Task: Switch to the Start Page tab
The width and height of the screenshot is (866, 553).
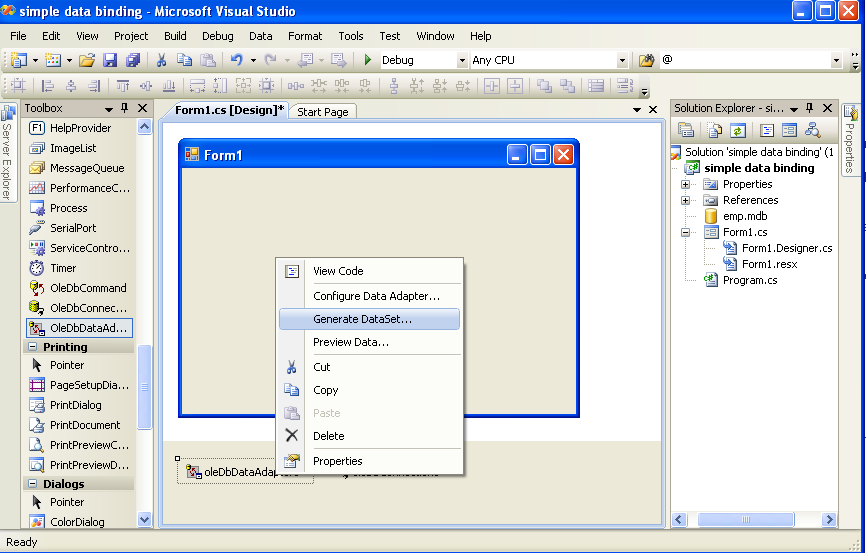Action: point(323,112)
